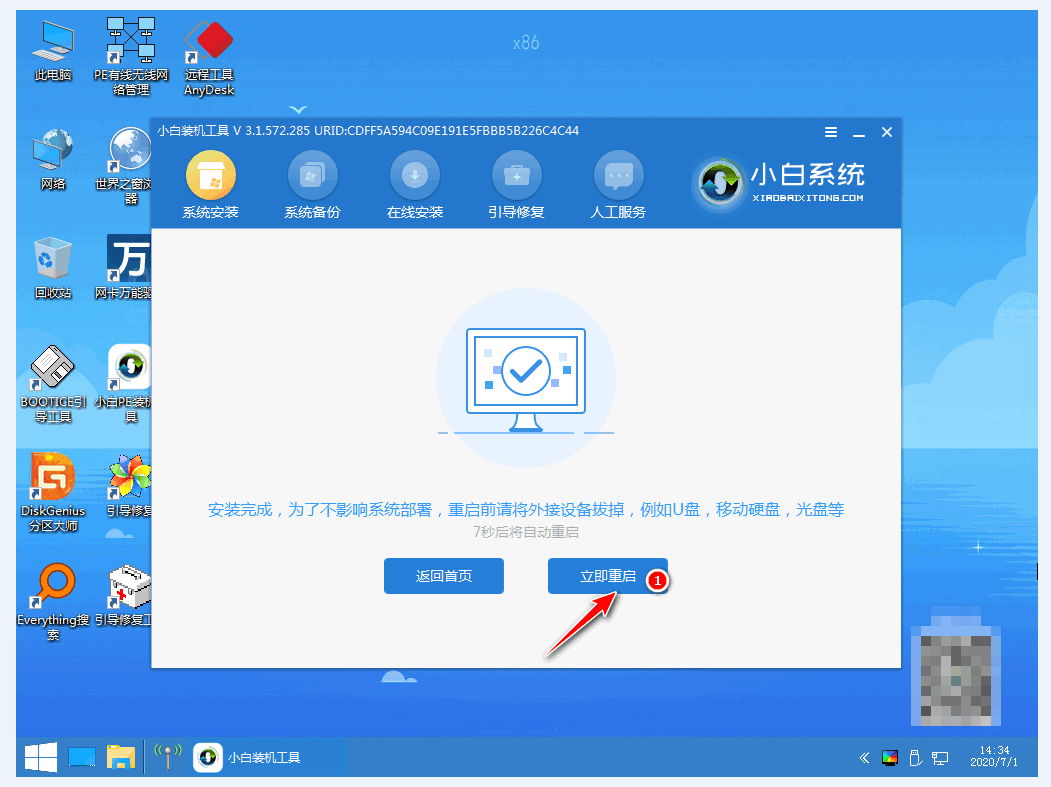Open the AnyDesk remote tool desktop icon
This screenshot has height=787, width=1051.
point(208,45)
